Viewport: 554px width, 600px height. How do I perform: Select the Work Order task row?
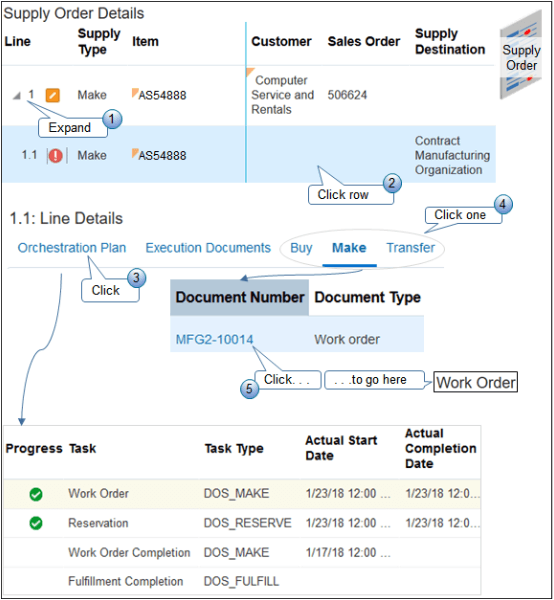(242, 494)
